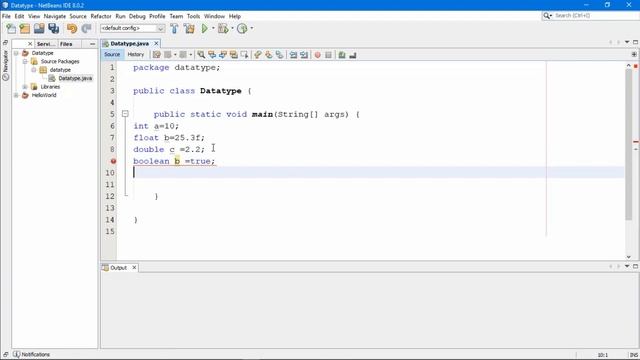
Task: Close the Output panel tab
Action: 134,268
